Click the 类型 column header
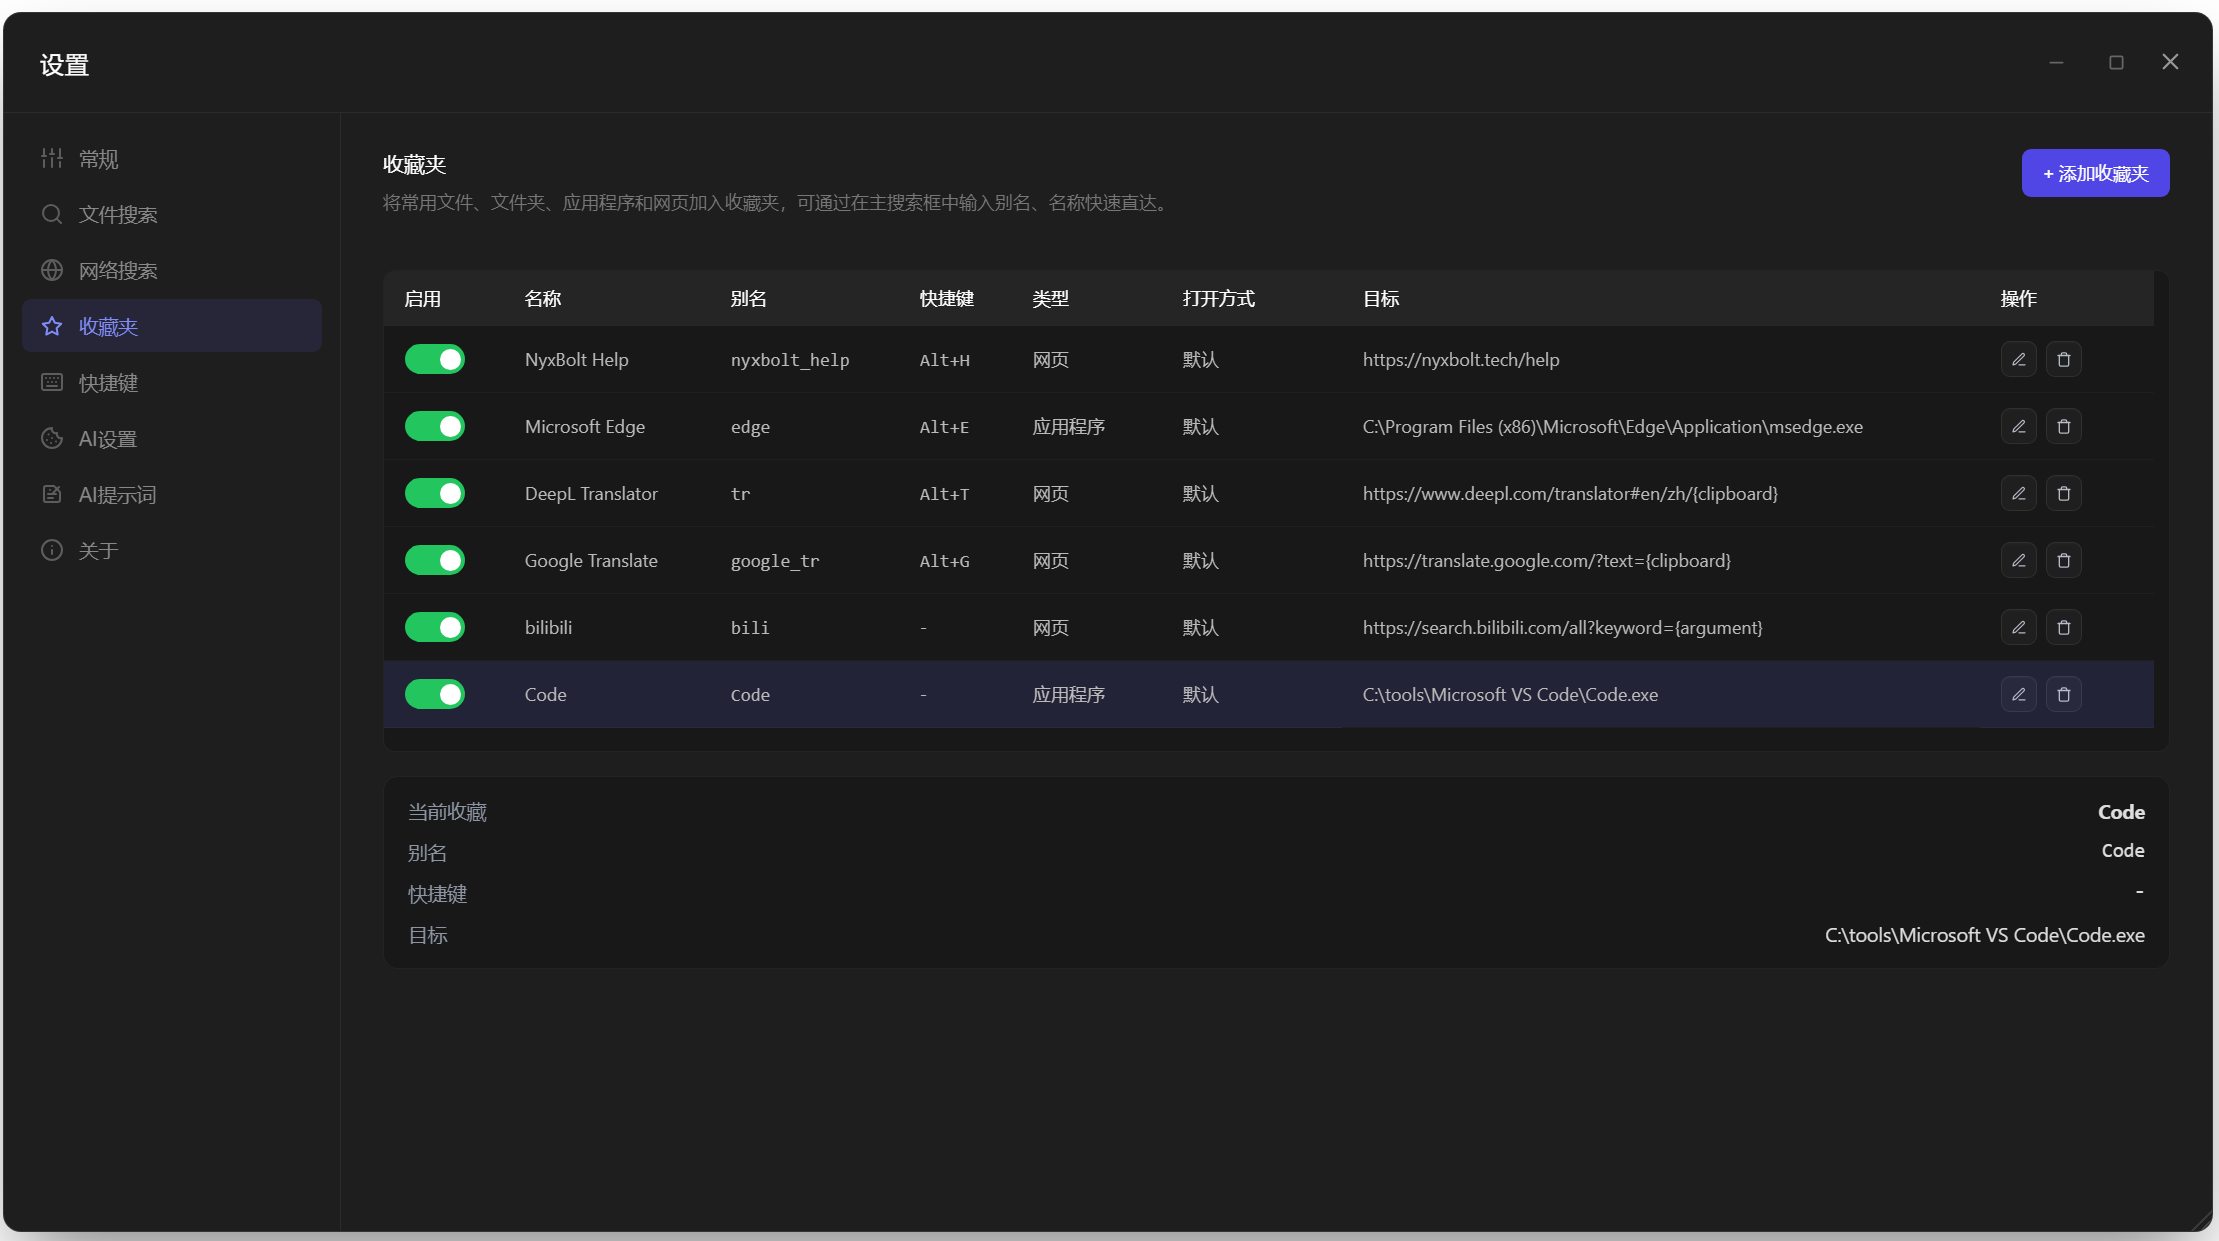Image resolution: width=2219 pixels, height=1241 pixels. [x=1051, y=299]
